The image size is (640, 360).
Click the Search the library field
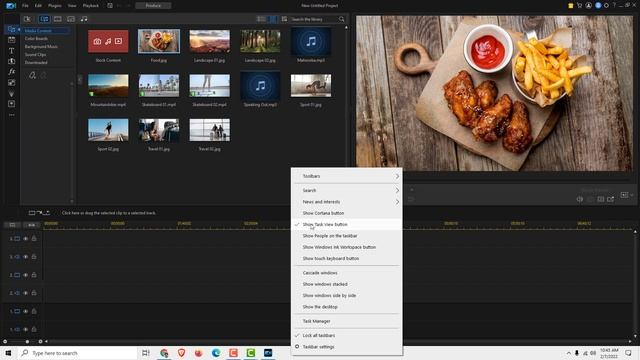coord(313,19)
